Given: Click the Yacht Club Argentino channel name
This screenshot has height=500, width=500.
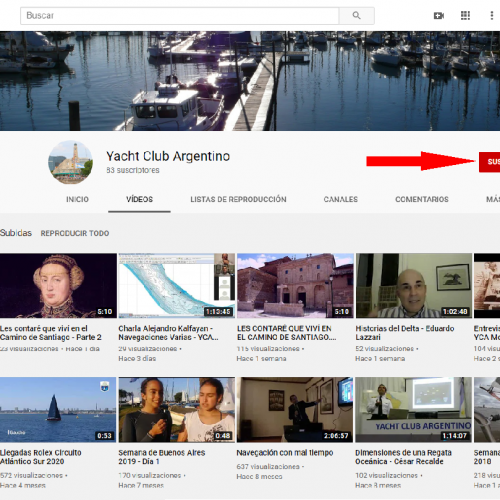Looking at the screenshot, I should 168,156.
